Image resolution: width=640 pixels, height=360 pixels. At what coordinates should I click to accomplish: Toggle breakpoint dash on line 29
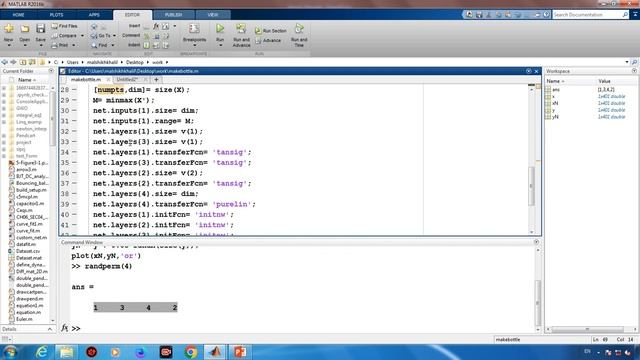(74, 100)
